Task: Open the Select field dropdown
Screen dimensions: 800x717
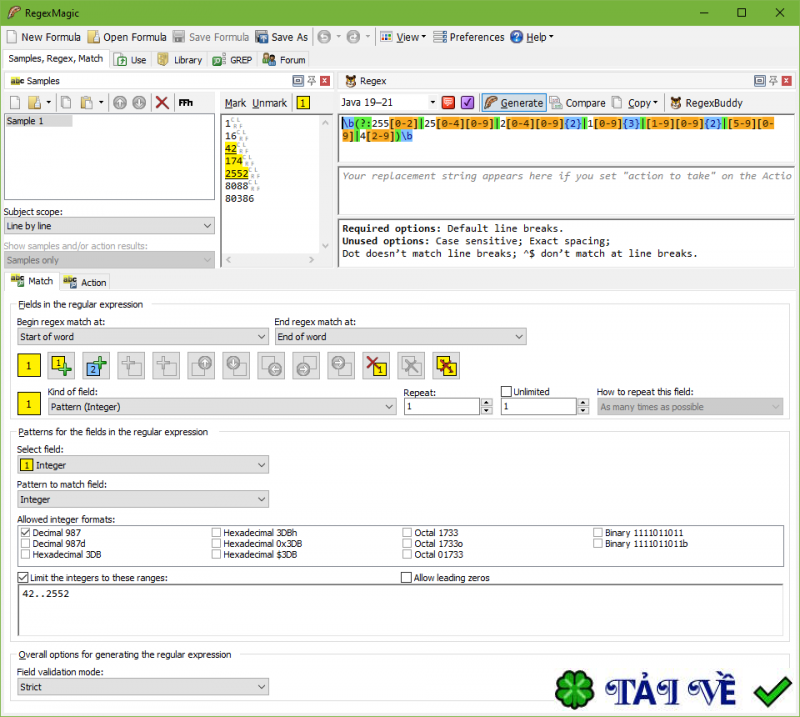Action: click(x=143, y=465)
